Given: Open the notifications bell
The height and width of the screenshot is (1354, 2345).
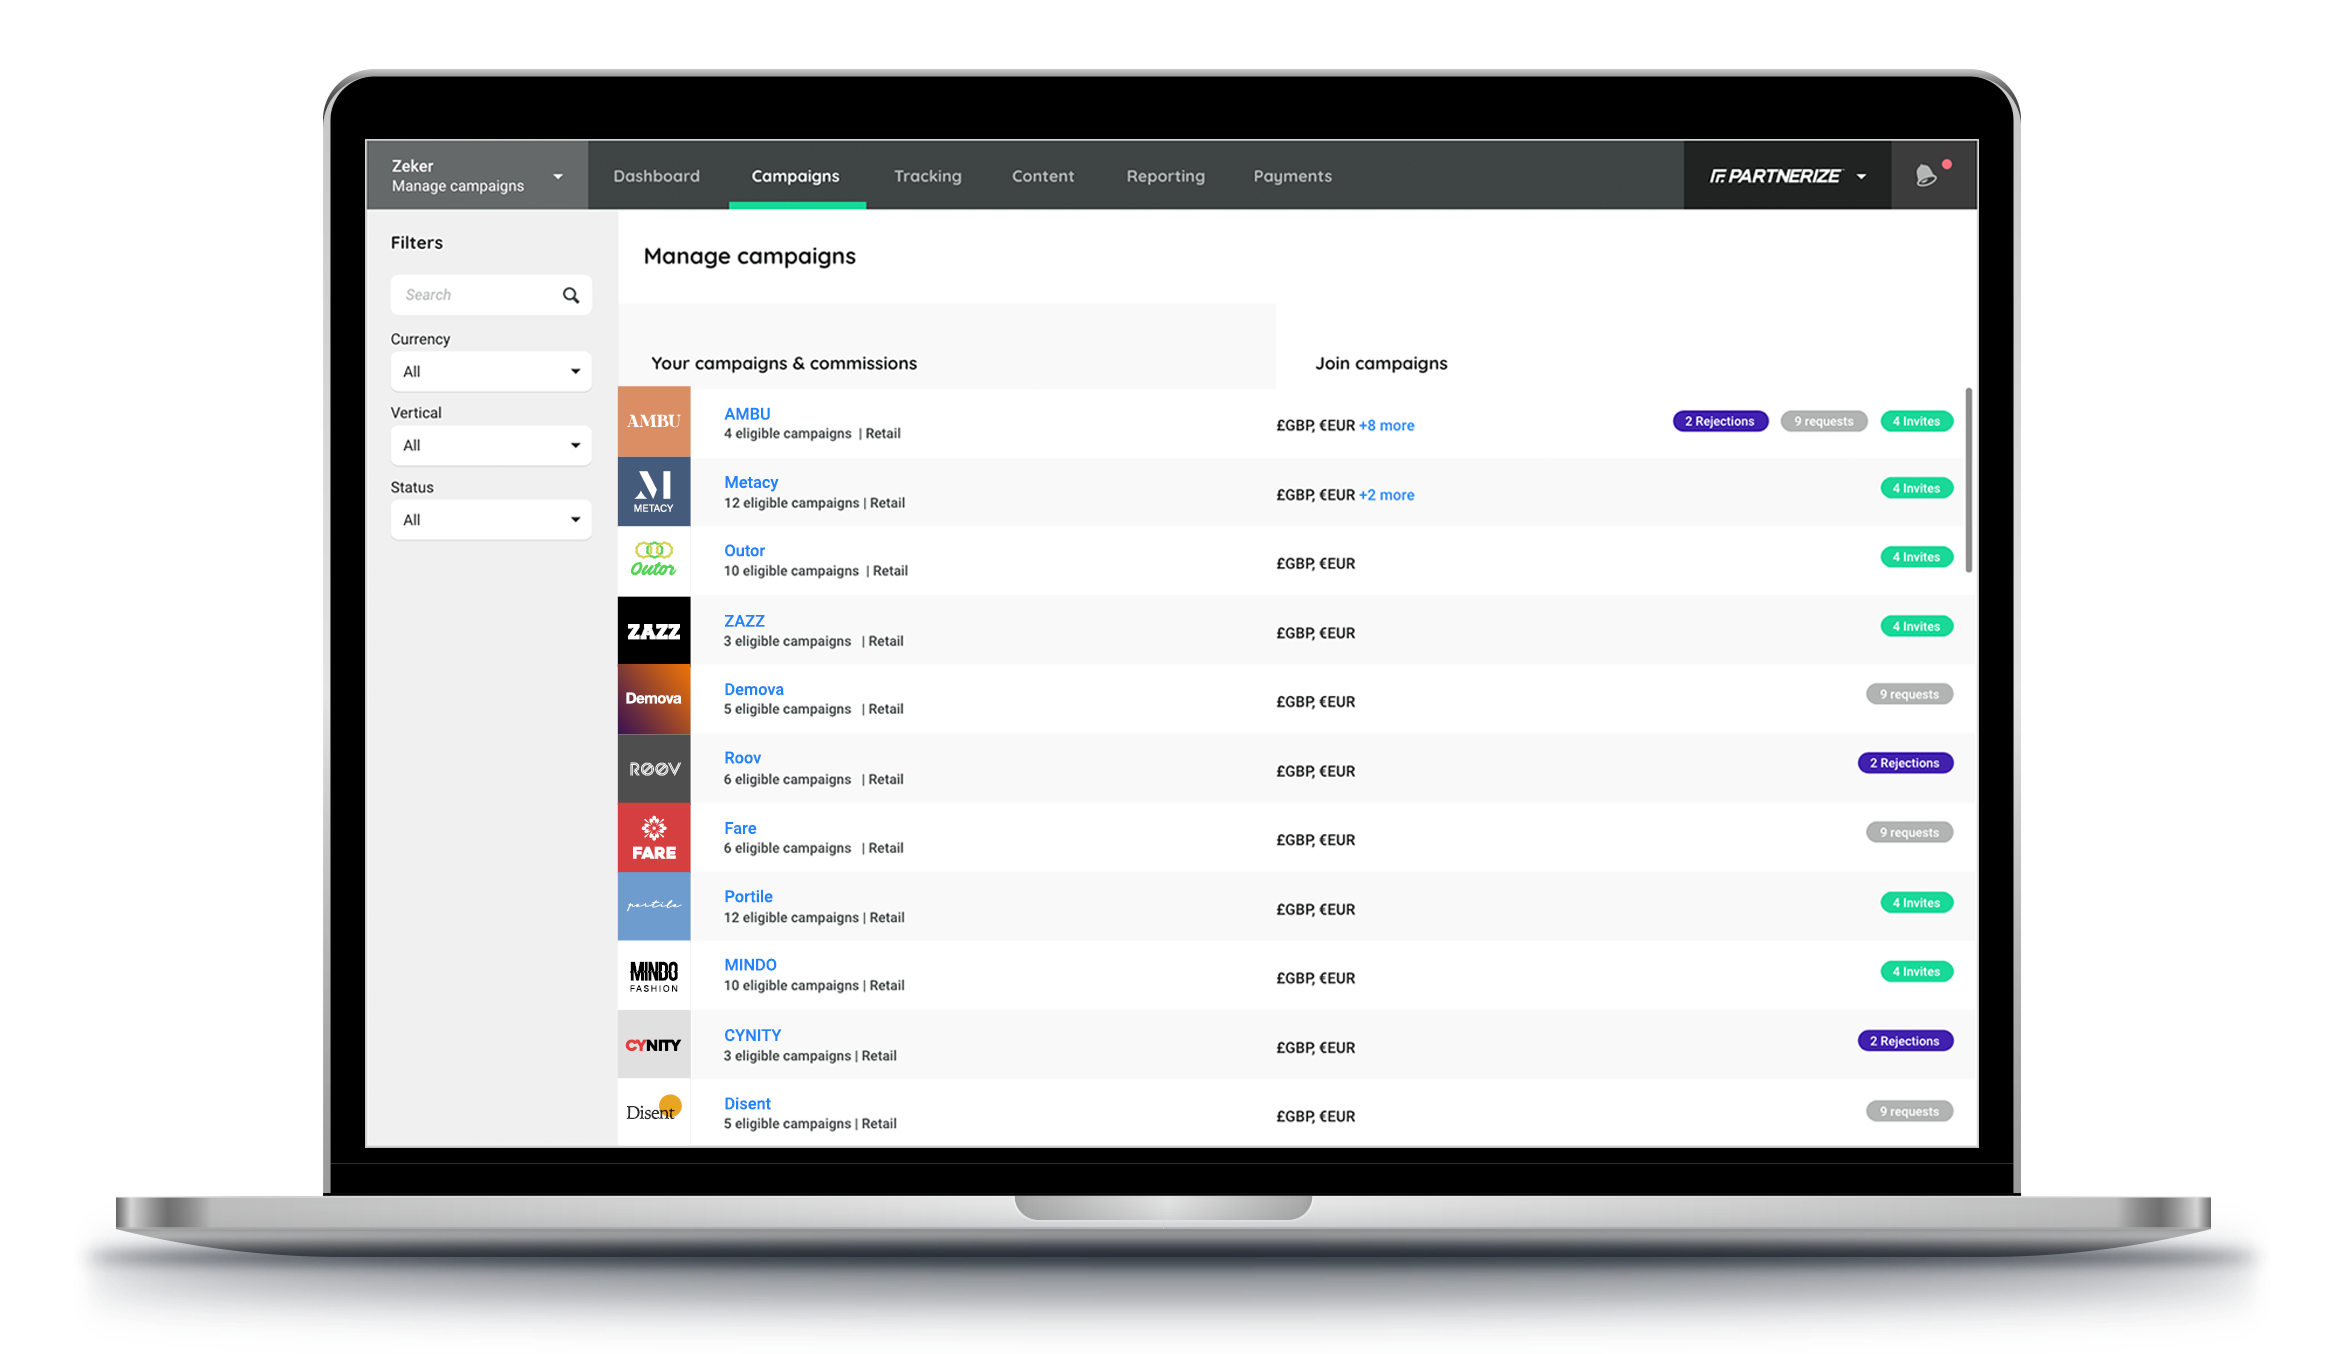Looking at the screenshot, I should pos(1925,176).
